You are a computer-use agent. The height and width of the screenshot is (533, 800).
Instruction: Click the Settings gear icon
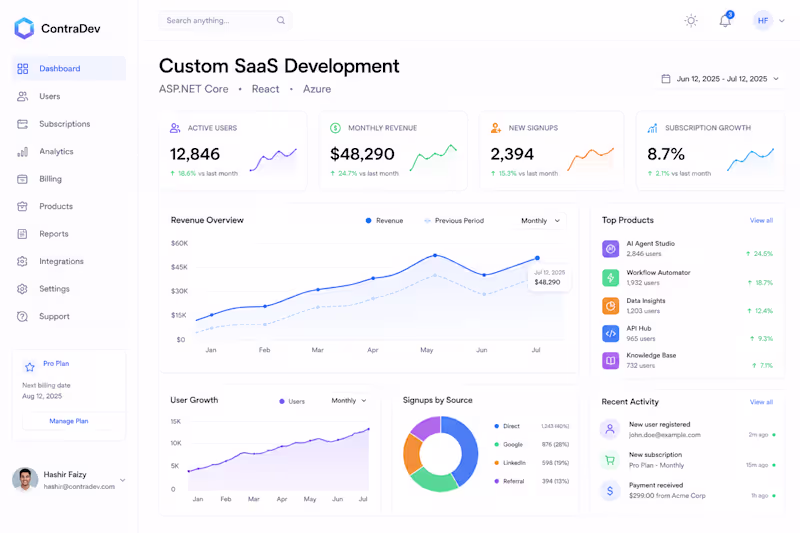tap(22, 289)
